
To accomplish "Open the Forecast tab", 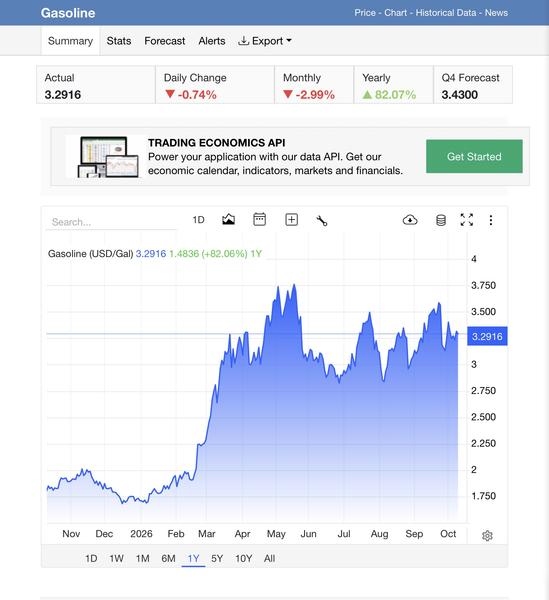I will (165, 41).
